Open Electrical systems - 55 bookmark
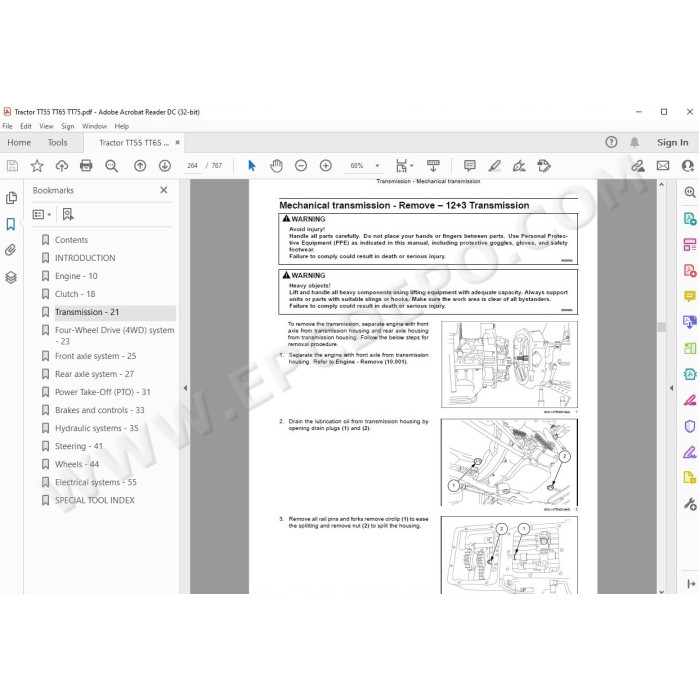Image resolution: width=700 pixels, height=700 pixels. coord(96,482)
